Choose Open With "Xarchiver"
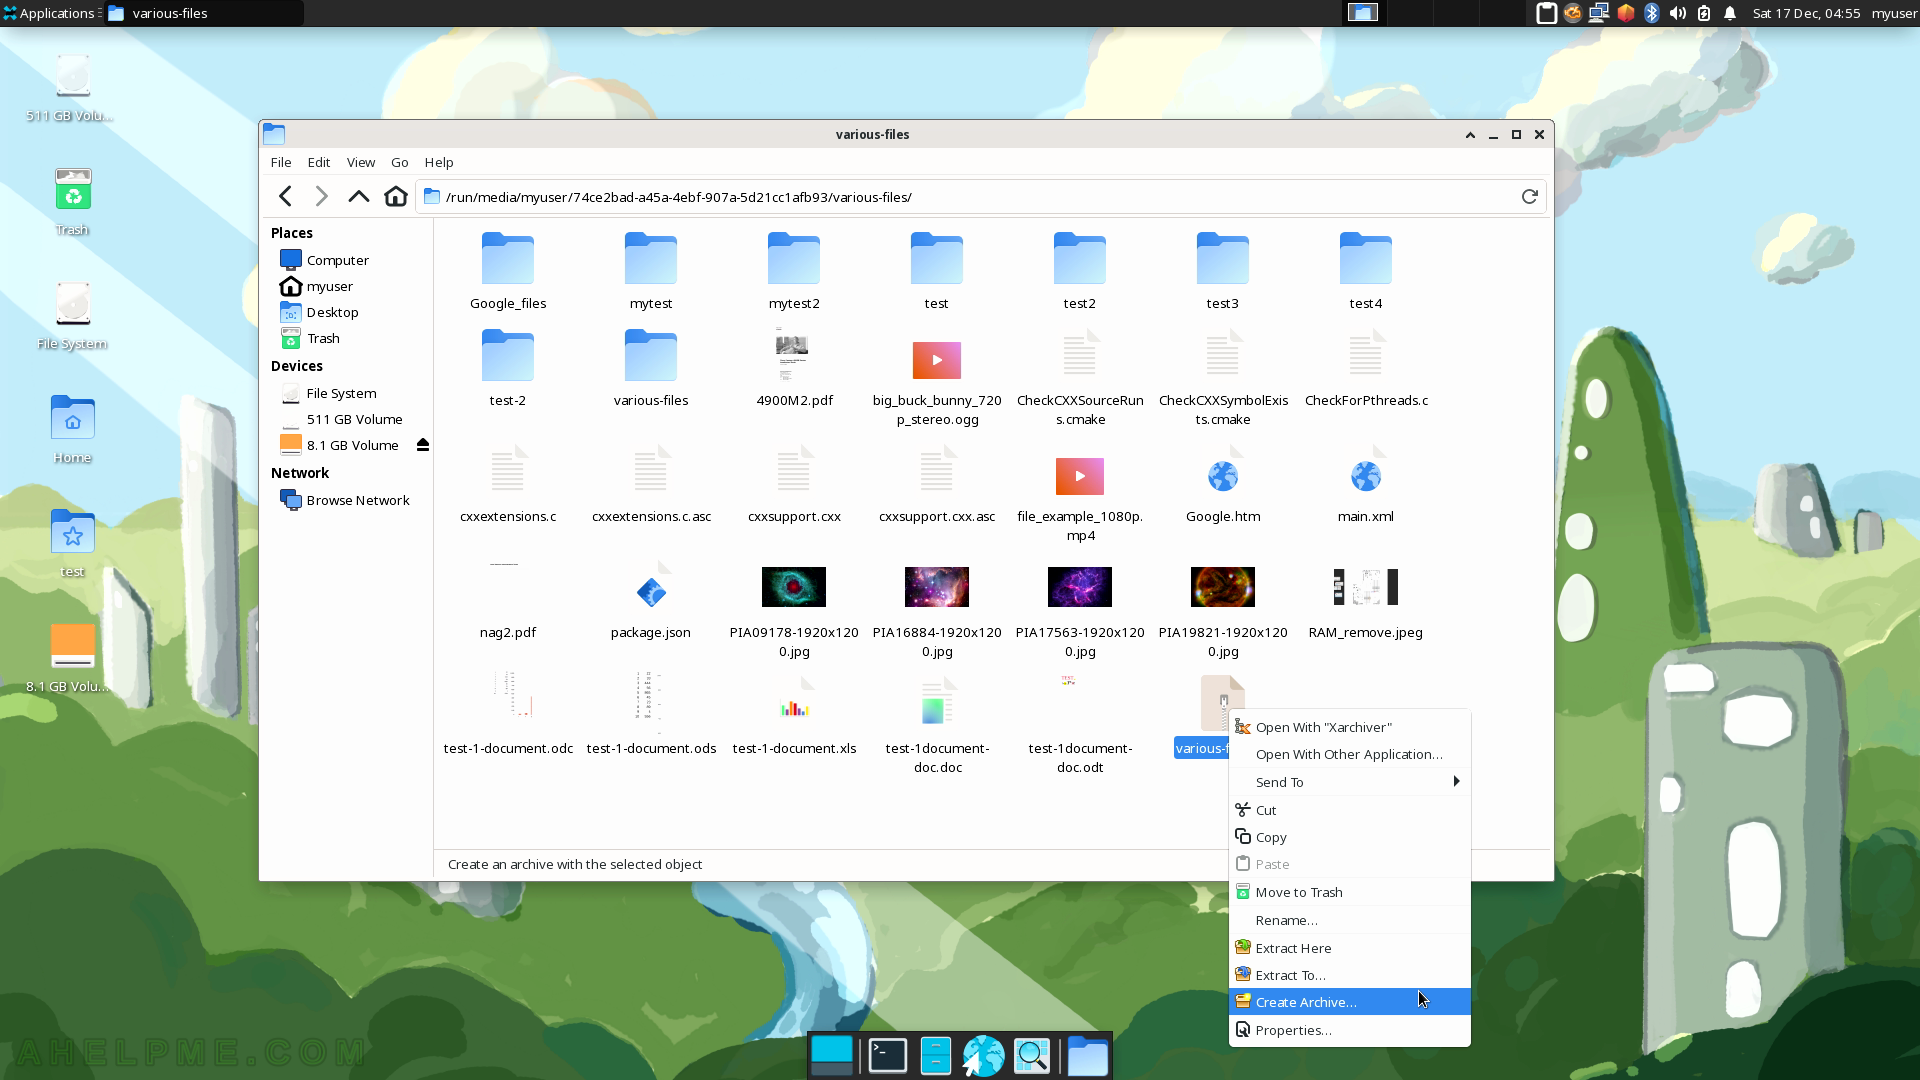 point(1349,727)
